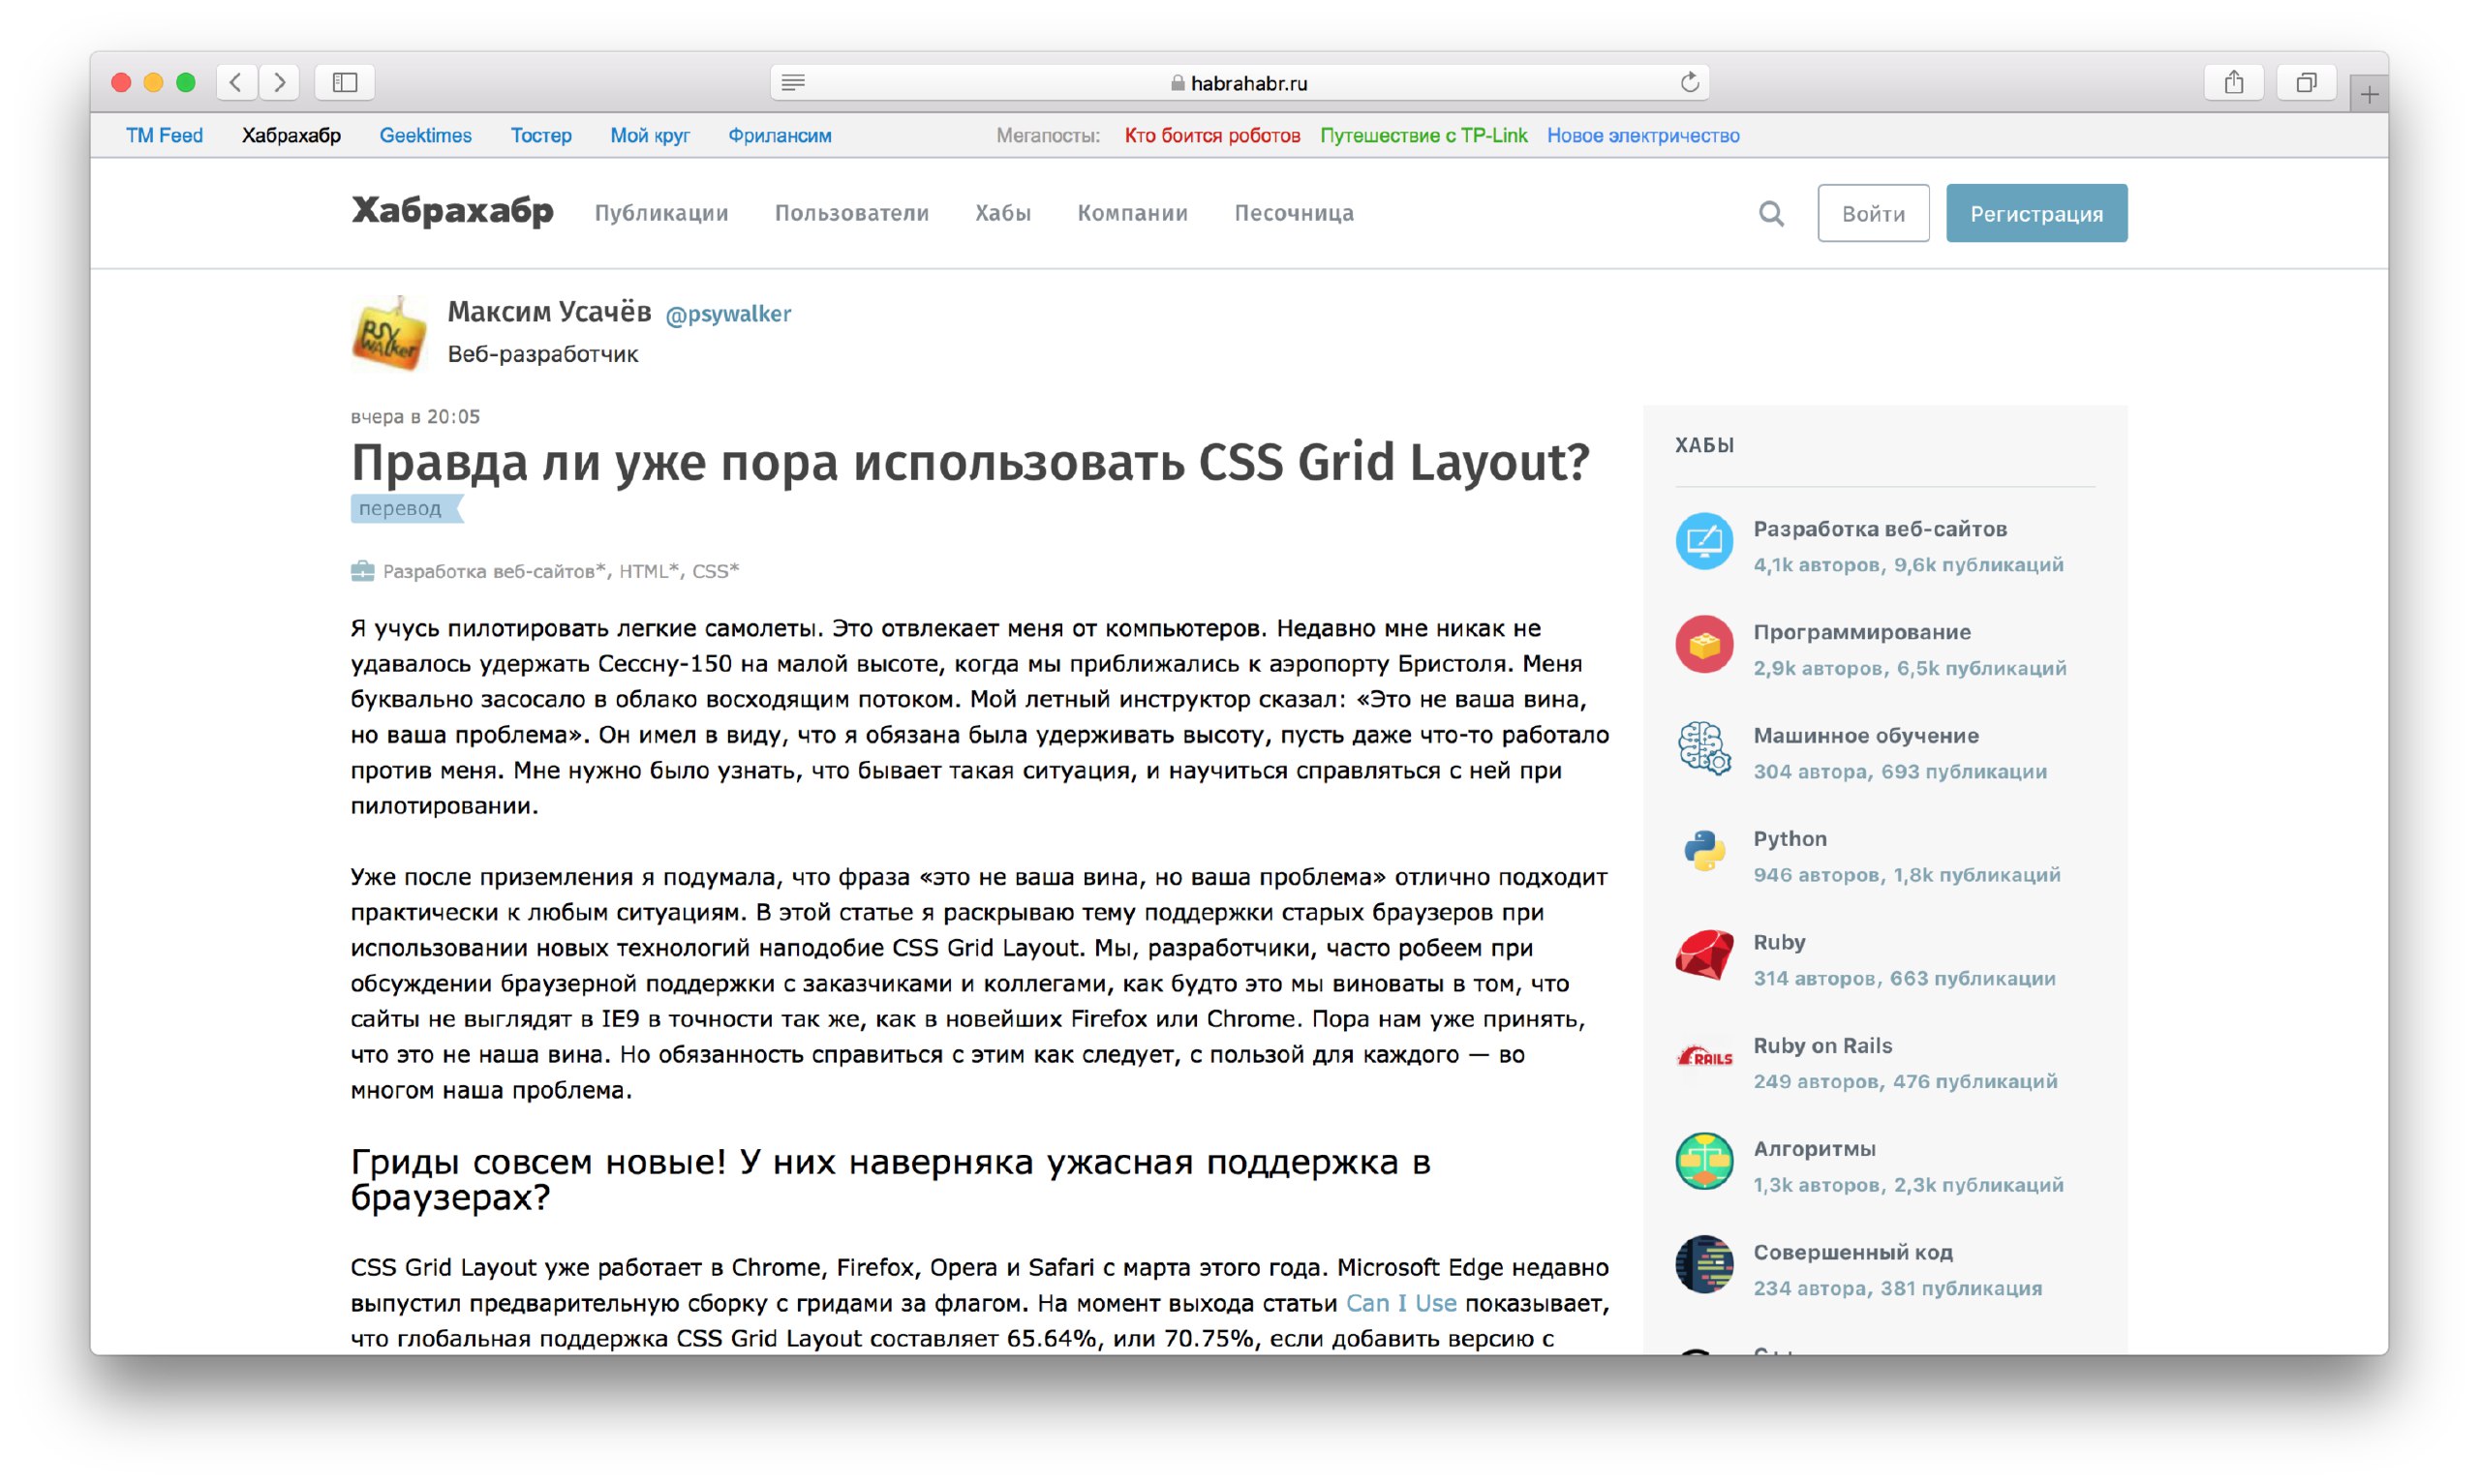
Task: Open the Мой круг bookmark
Action: [650, 135]
